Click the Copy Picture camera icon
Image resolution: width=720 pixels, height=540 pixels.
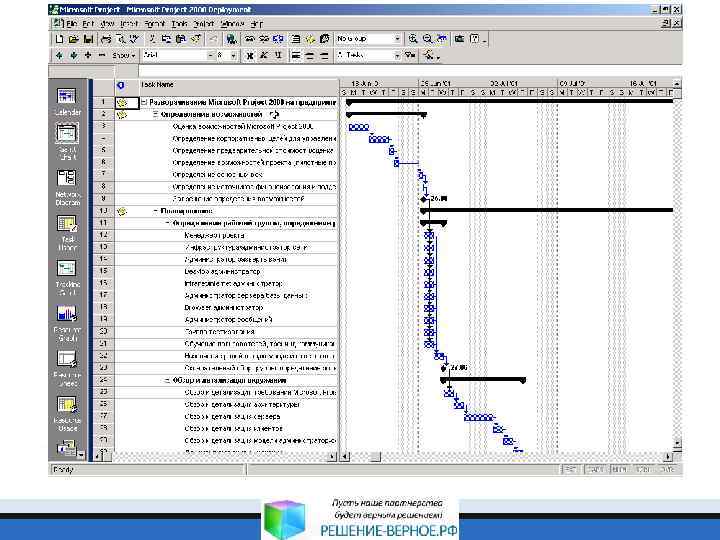(459, 39)
